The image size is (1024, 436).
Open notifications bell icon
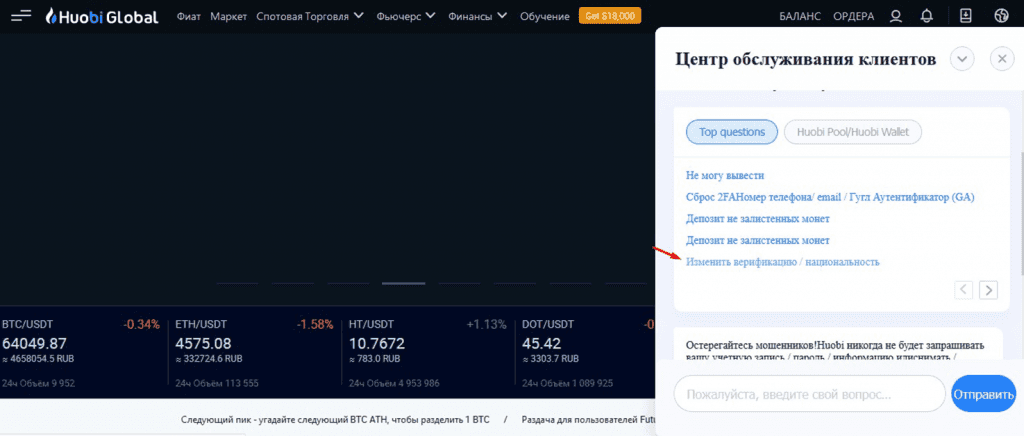click(x=926, y=16)
